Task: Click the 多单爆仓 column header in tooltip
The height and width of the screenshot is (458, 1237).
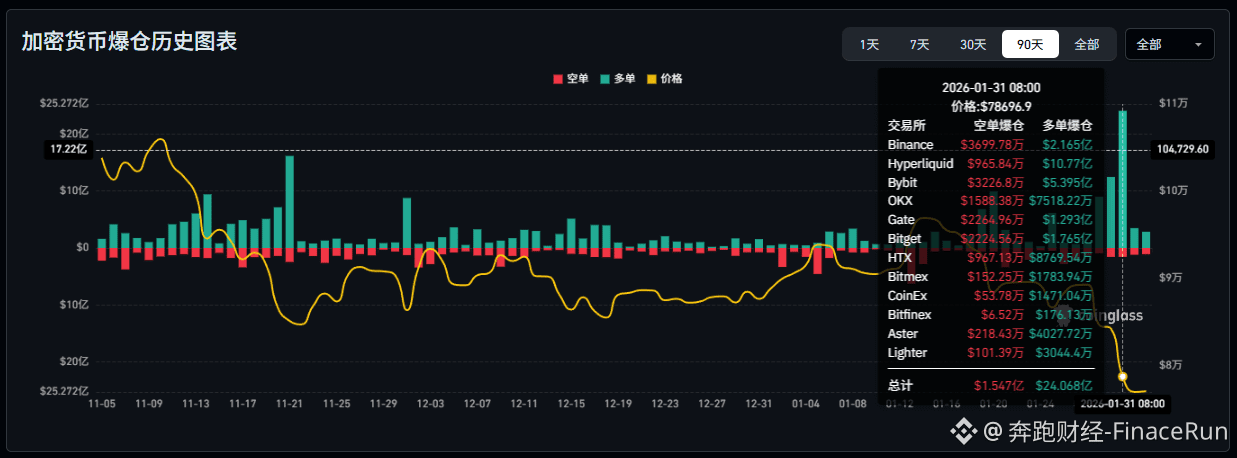Action: tap(1067, 126)
